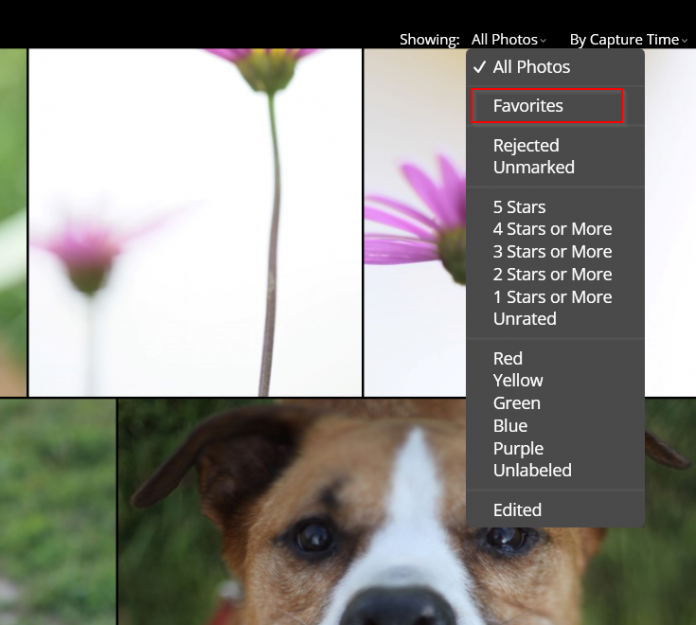Filter to 5 Stars photos
Viewport: 696px width, 625px height.
point(519,207)
